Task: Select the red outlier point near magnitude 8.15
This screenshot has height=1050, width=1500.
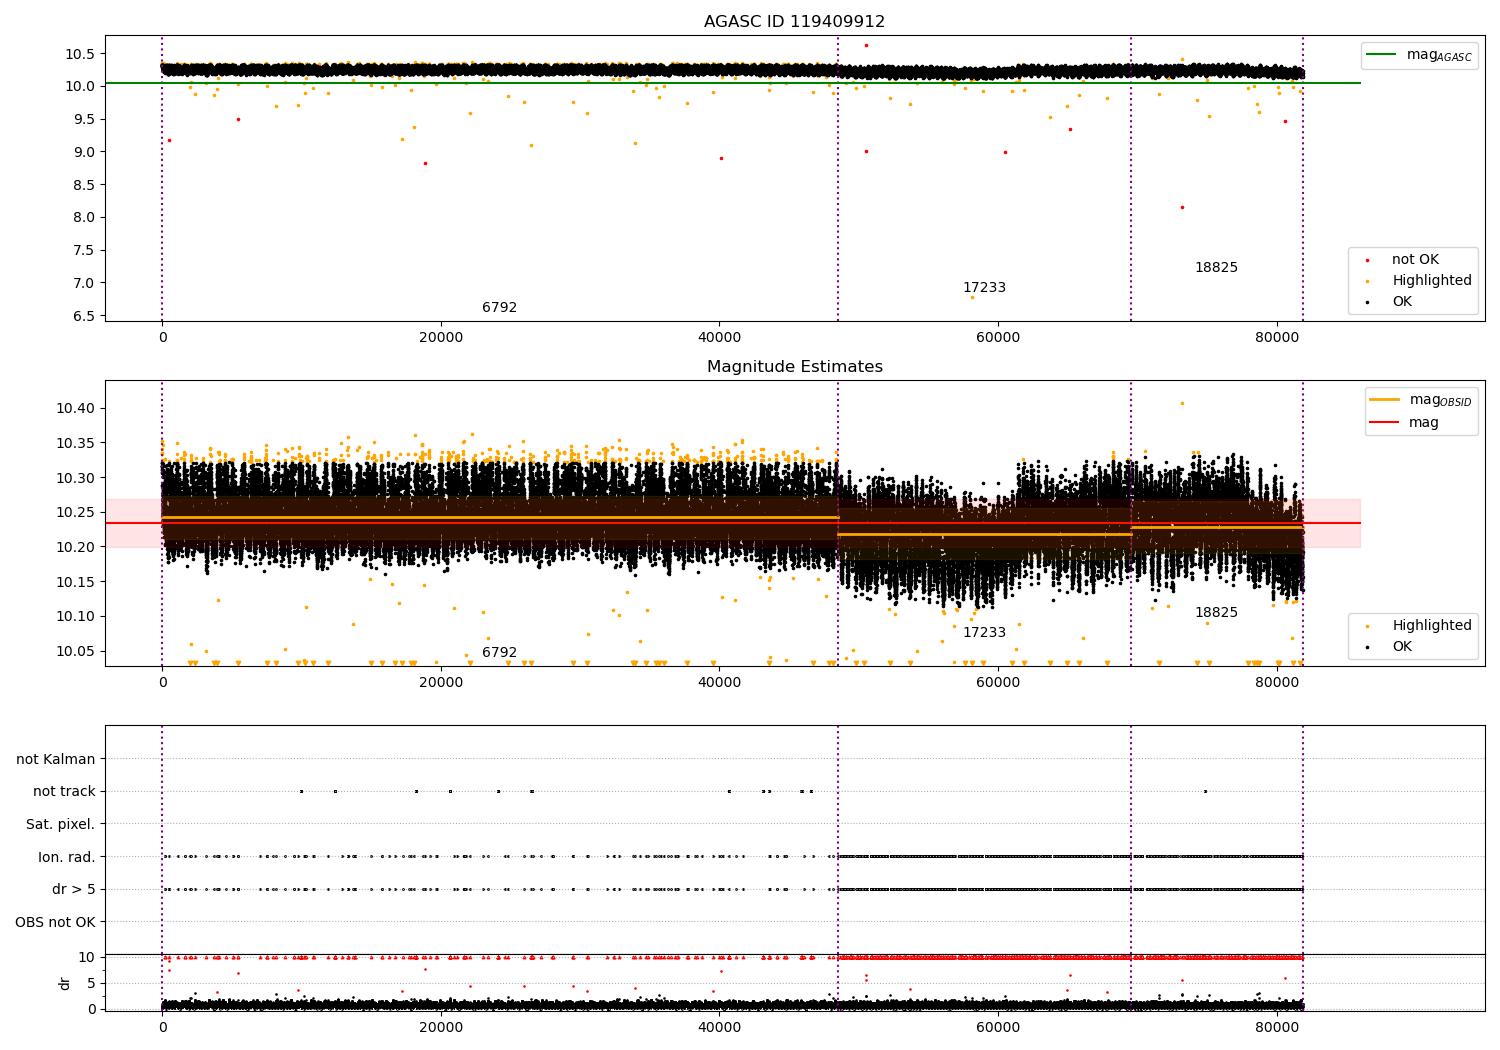Action: (1181, 208)
